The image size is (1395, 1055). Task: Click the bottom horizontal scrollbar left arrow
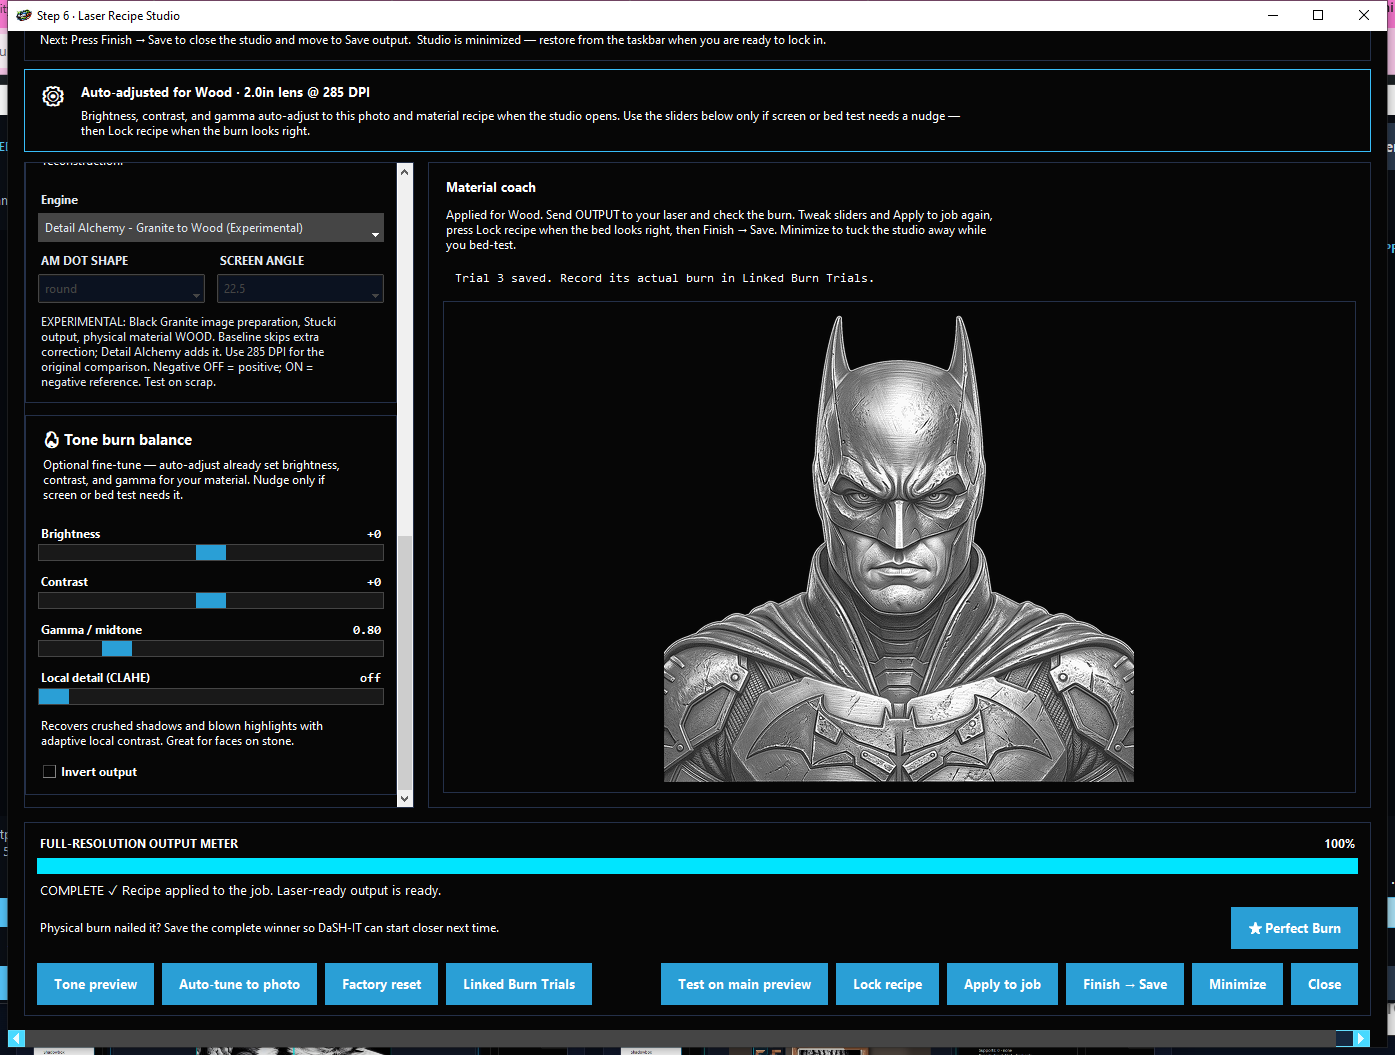[x=16, y=1038]
